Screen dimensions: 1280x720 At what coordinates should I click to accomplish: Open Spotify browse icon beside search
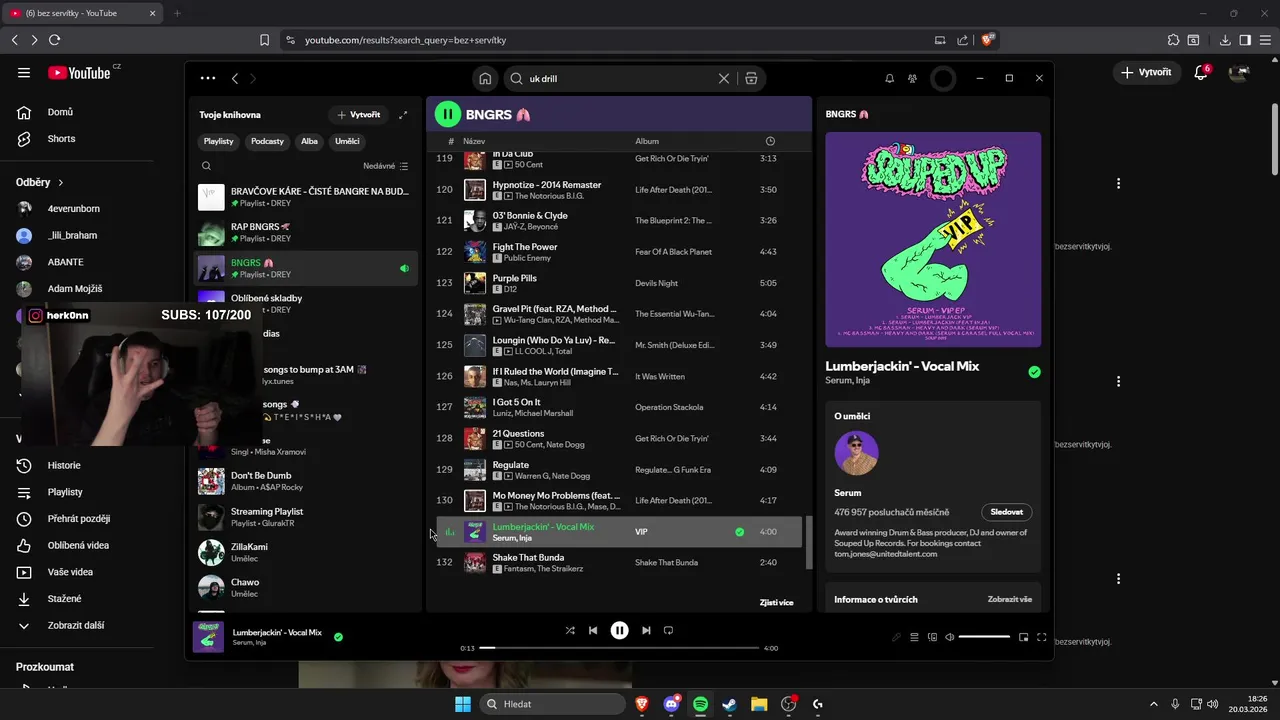[751, 78]
